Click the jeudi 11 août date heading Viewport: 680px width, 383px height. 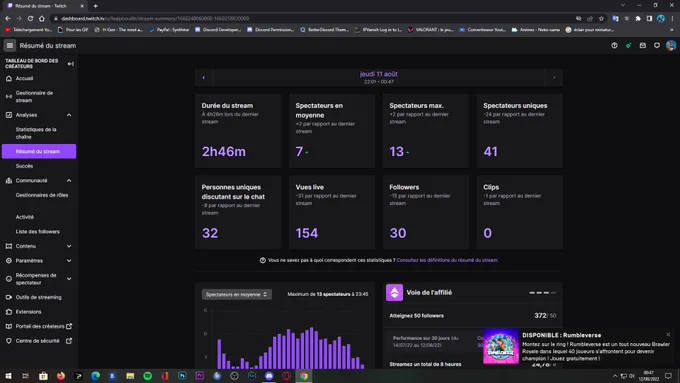pos(379,74)
